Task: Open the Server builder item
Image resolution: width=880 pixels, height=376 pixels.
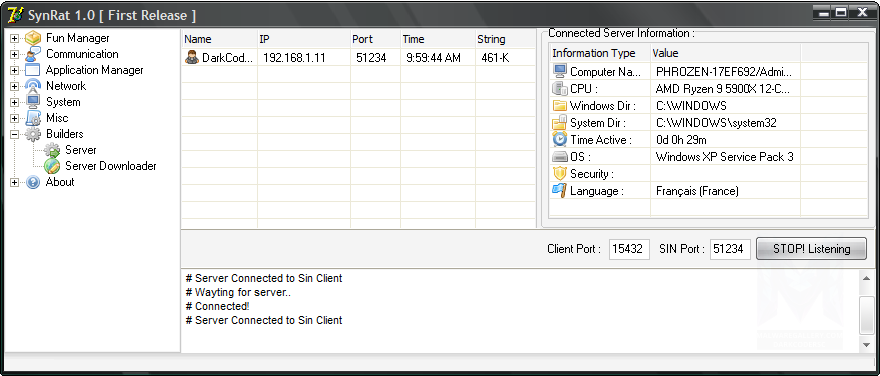Action: tap(80, 150)
